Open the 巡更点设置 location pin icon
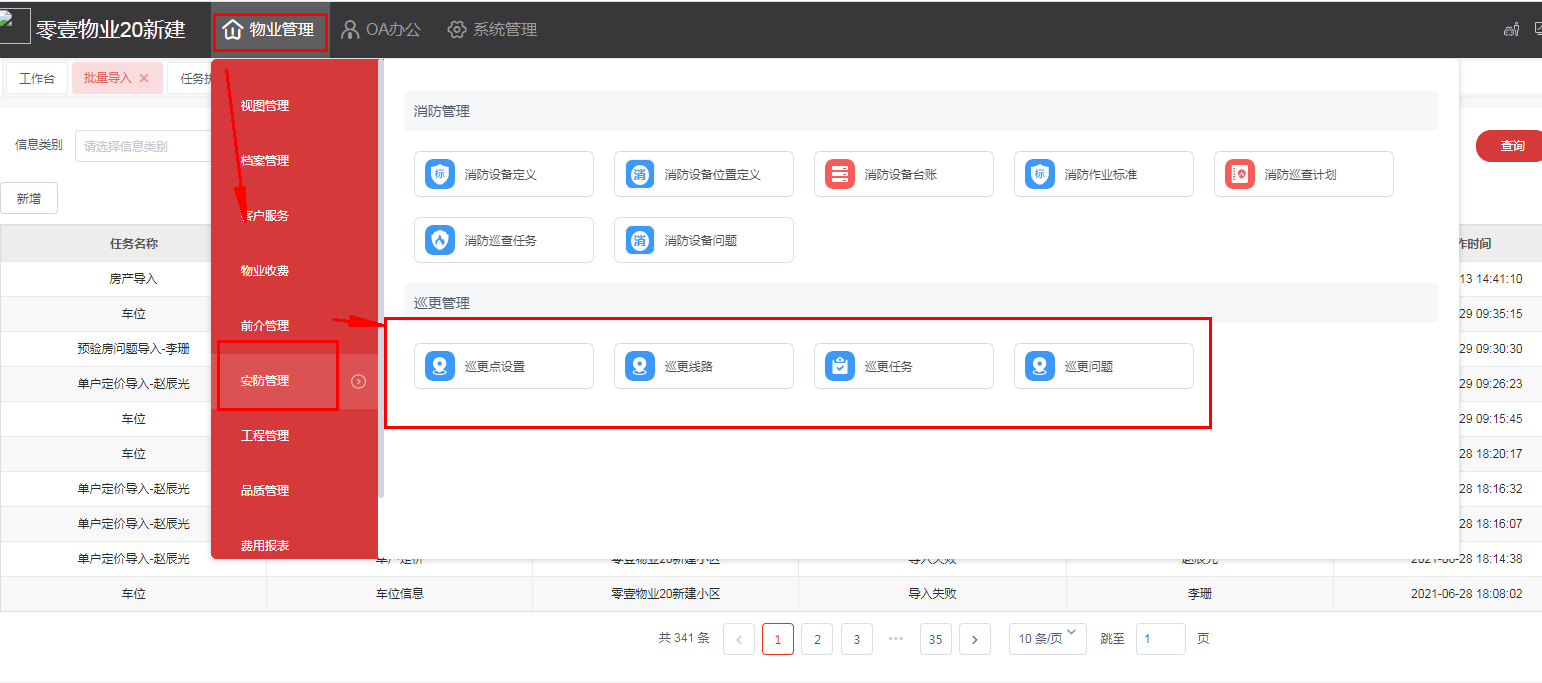This screenshot has height=683, width=1542. 440,366
